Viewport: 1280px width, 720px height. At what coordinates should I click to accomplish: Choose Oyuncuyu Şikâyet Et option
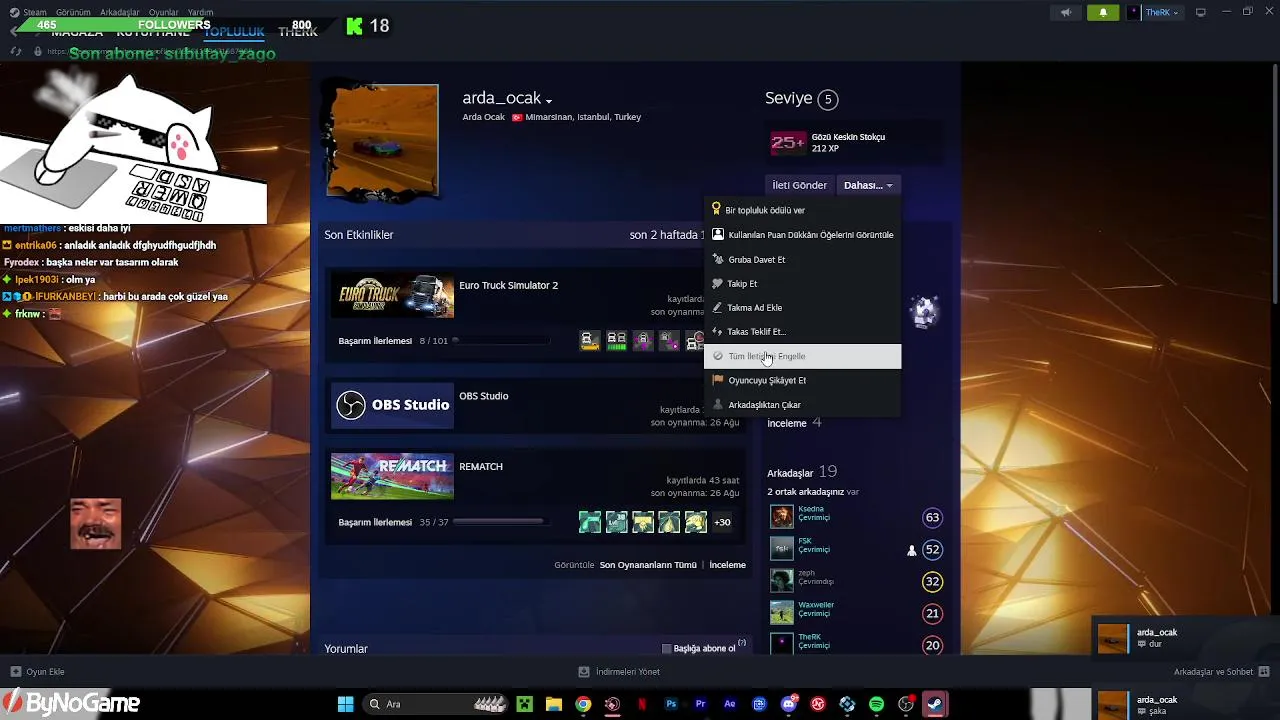tap(802, 380)
